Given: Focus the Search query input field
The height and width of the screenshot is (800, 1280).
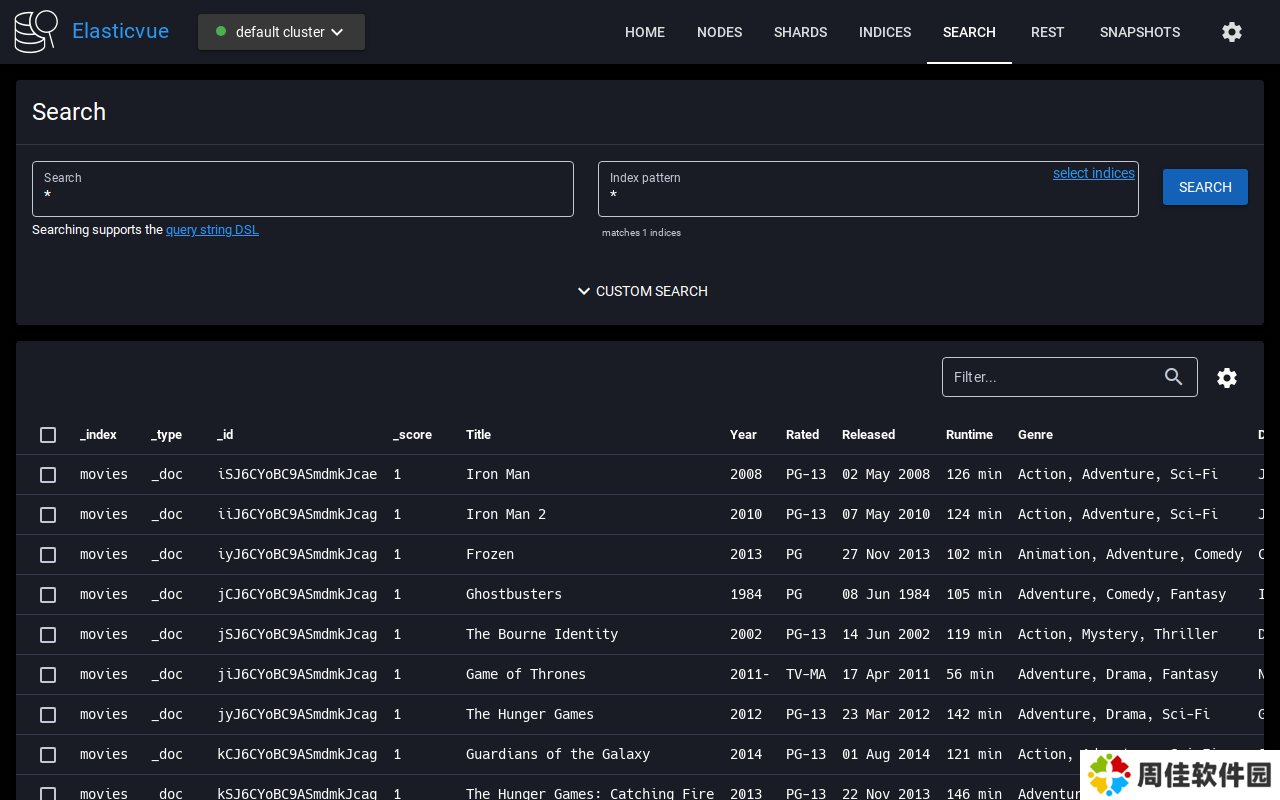Looking at the screenshot, I should point(302,196).
